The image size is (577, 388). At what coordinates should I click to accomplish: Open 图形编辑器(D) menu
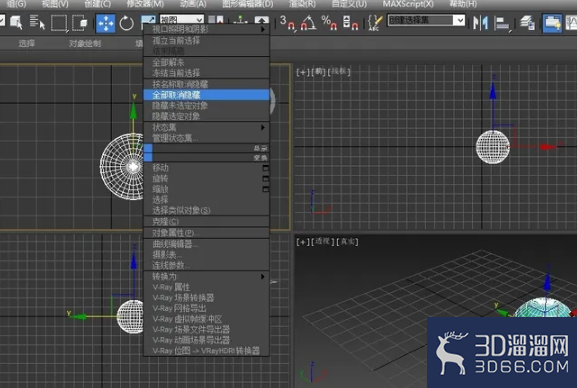248,4
